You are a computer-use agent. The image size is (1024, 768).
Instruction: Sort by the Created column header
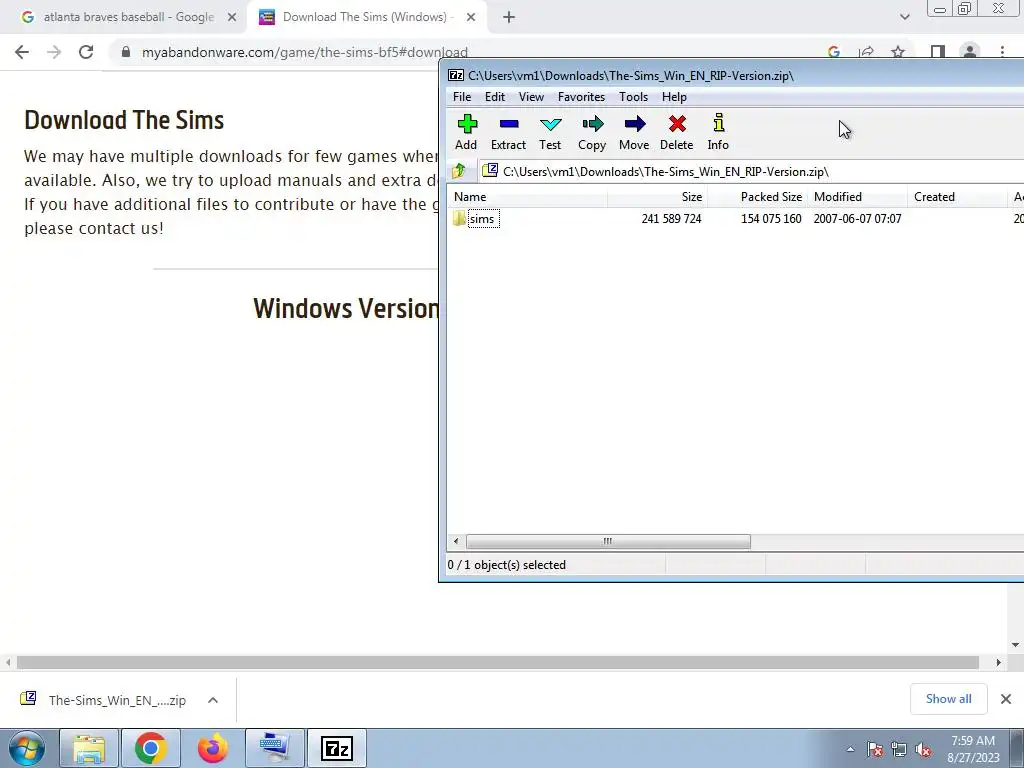(x=957, y=197)
